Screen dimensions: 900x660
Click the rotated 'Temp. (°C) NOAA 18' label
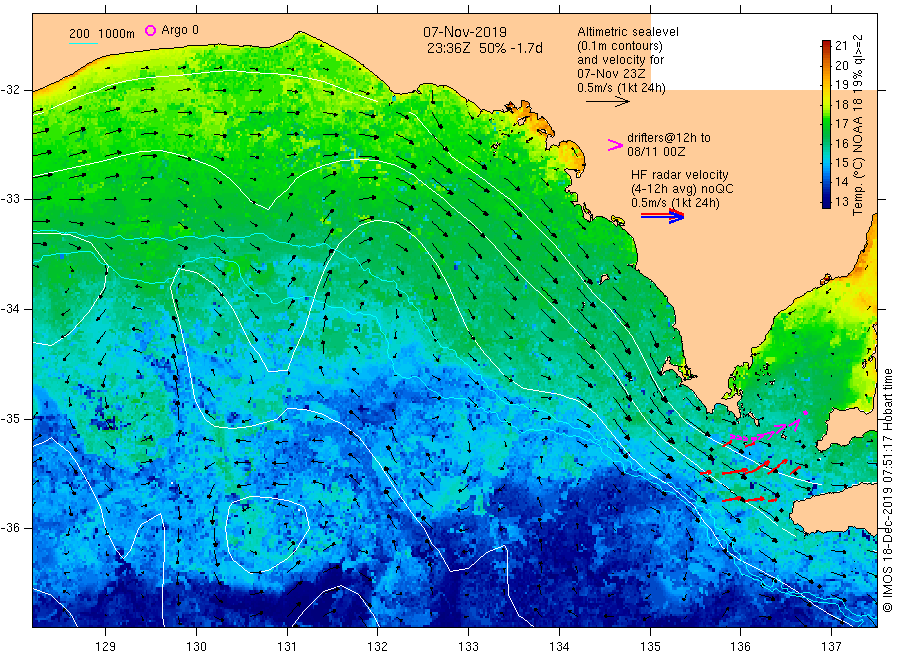click(x=858, y=158)
